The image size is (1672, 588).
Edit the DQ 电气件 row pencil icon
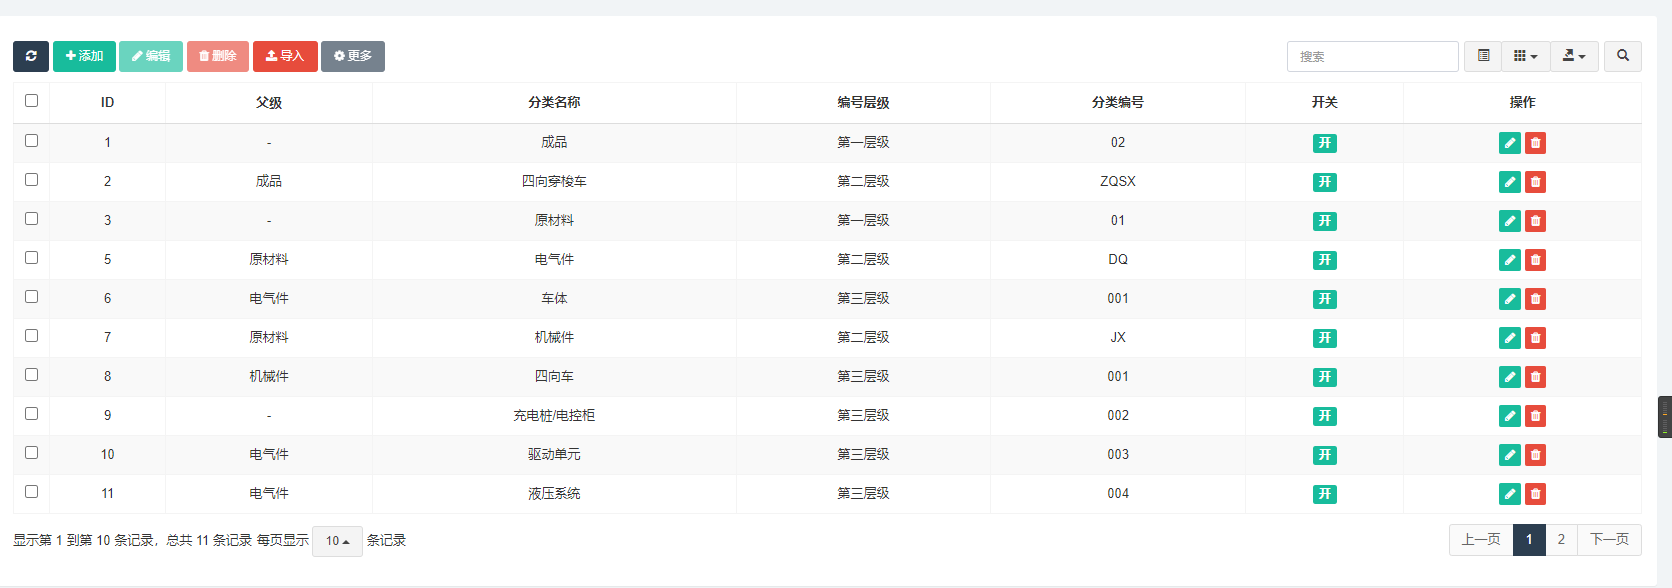1510,260
